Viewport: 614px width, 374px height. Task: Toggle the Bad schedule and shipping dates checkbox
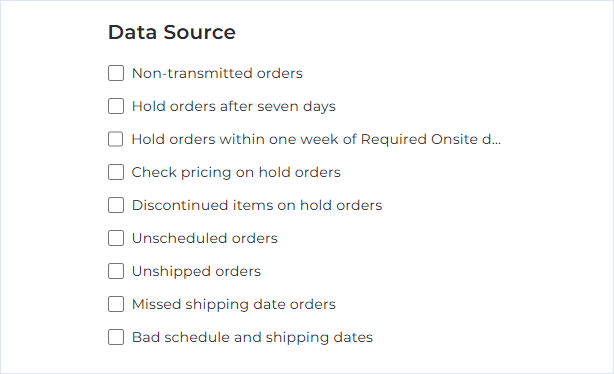[x=116, y=337]
